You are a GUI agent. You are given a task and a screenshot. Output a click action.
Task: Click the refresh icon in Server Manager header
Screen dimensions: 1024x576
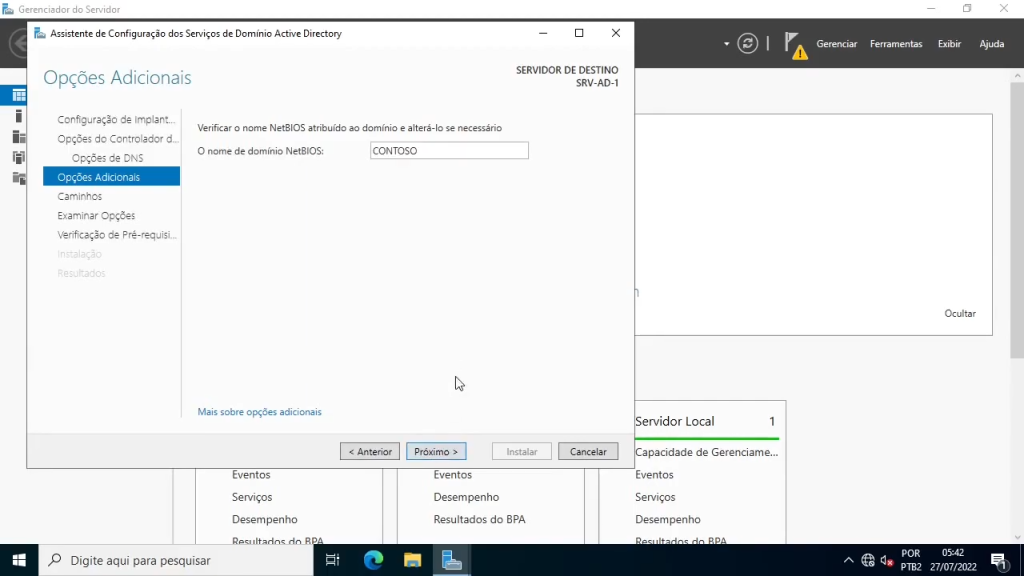747,44
